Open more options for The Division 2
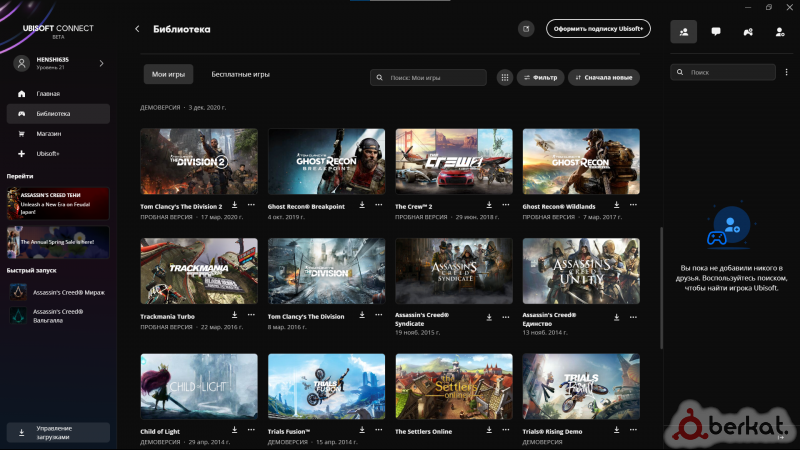Screen dimensions: 800x450 pos(251,205)
